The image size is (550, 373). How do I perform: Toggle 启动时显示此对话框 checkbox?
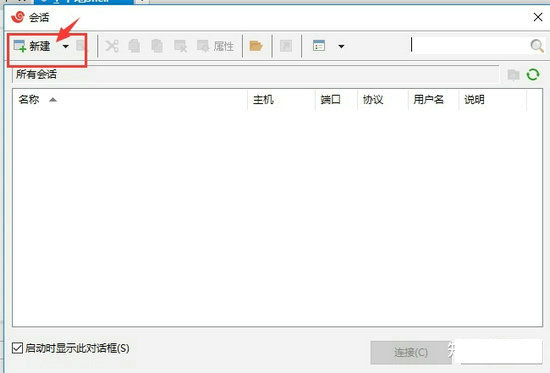(x=17, y=348)
